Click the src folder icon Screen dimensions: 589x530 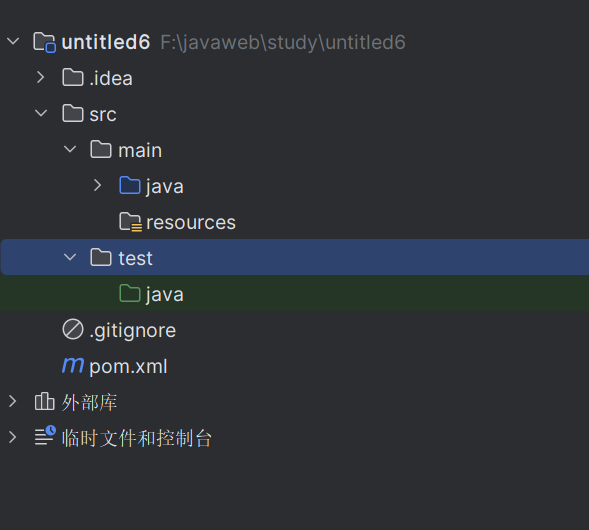[x=73, y=113]
